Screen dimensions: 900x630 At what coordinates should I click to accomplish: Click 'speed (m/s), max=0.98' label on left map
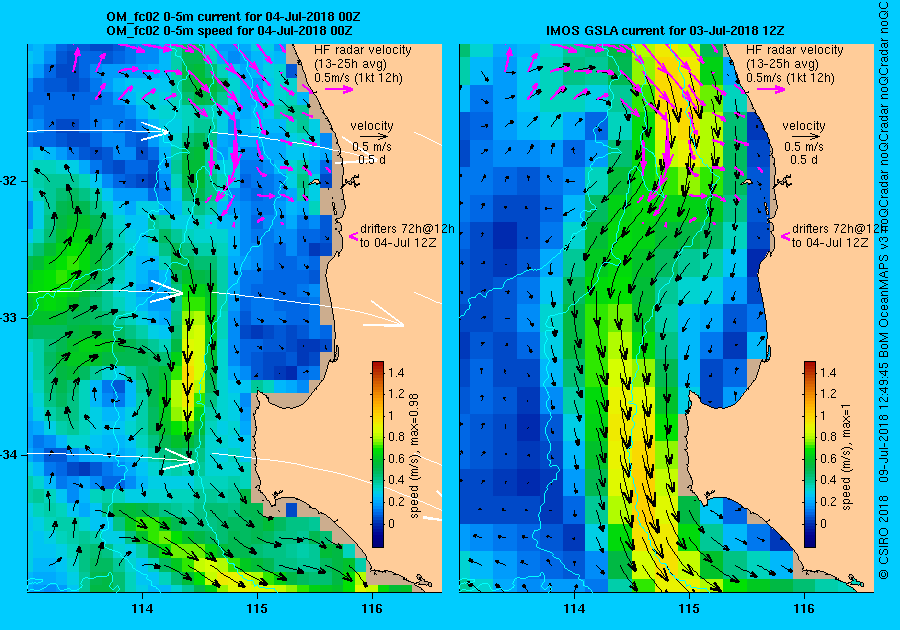pyautogui.click(x=414, y=456)
